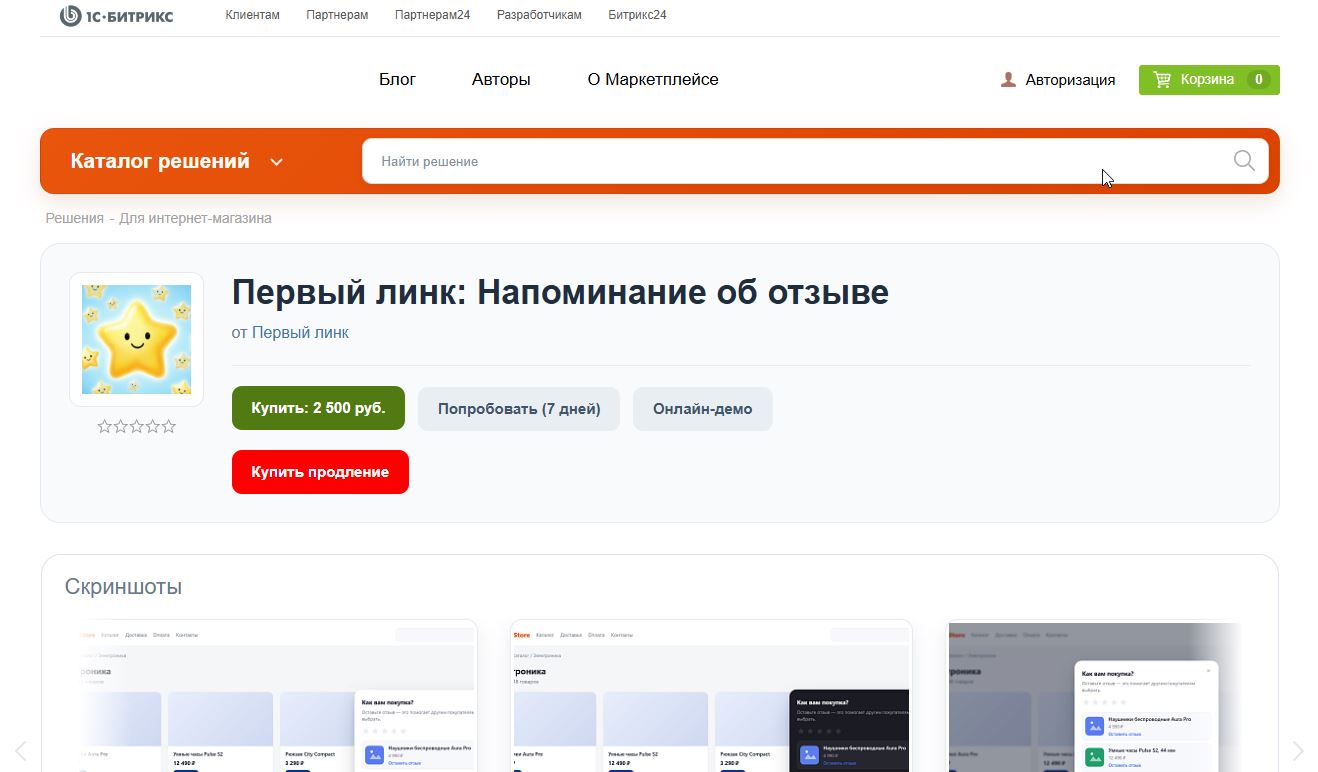Show next screenshot with right arrow
Viewport: 1318px width, 772px height.
(x=1298, y=751)
